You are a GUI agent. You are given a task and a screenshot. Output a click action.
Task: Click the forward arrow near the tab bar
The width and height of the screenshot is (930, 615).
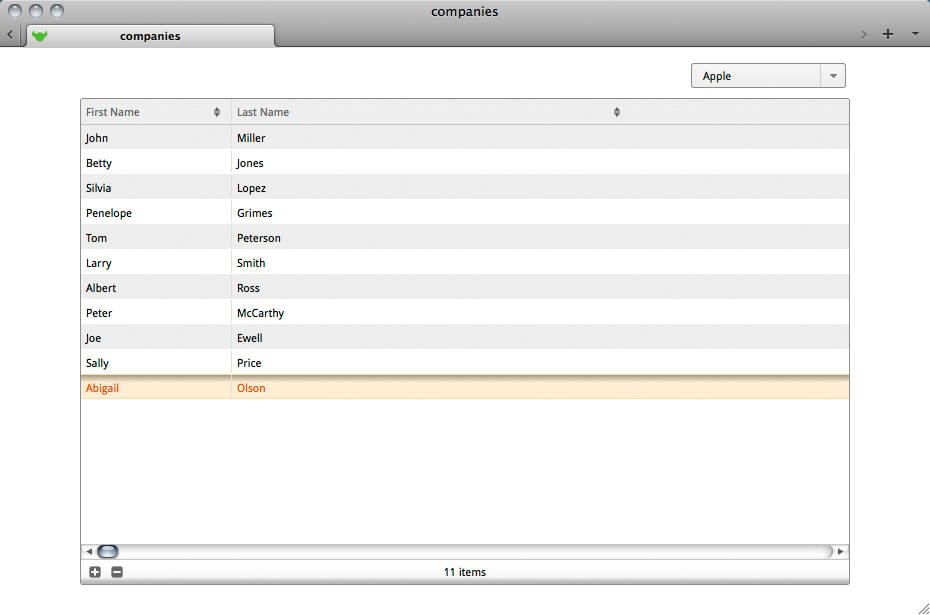point(864,34)
